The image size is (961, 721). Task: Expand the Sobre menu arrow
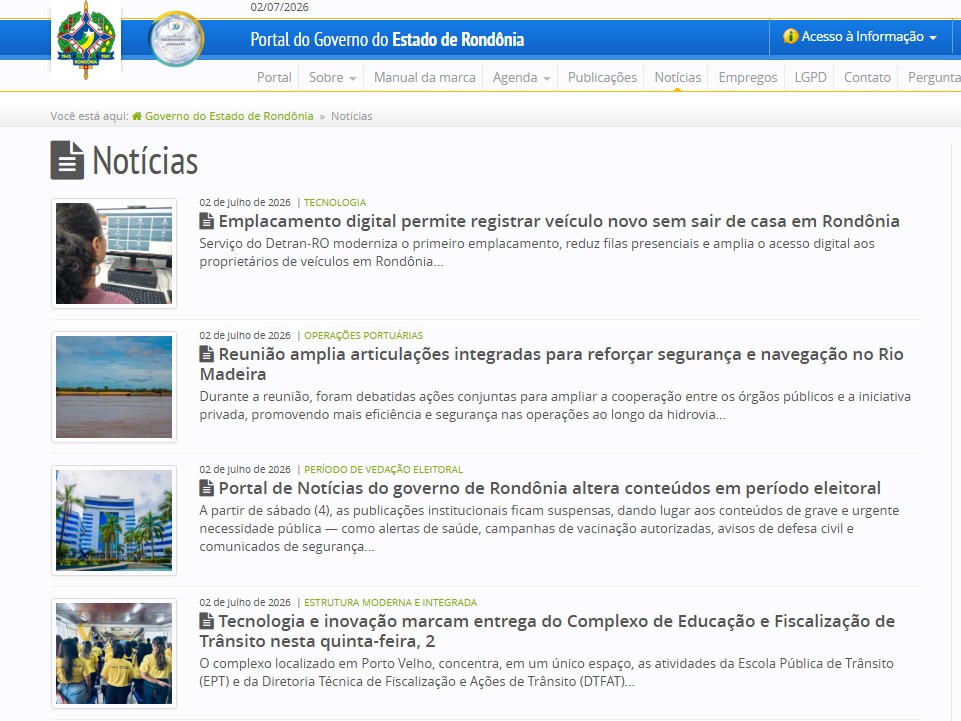pyautogui.click(x=353, y=78)
